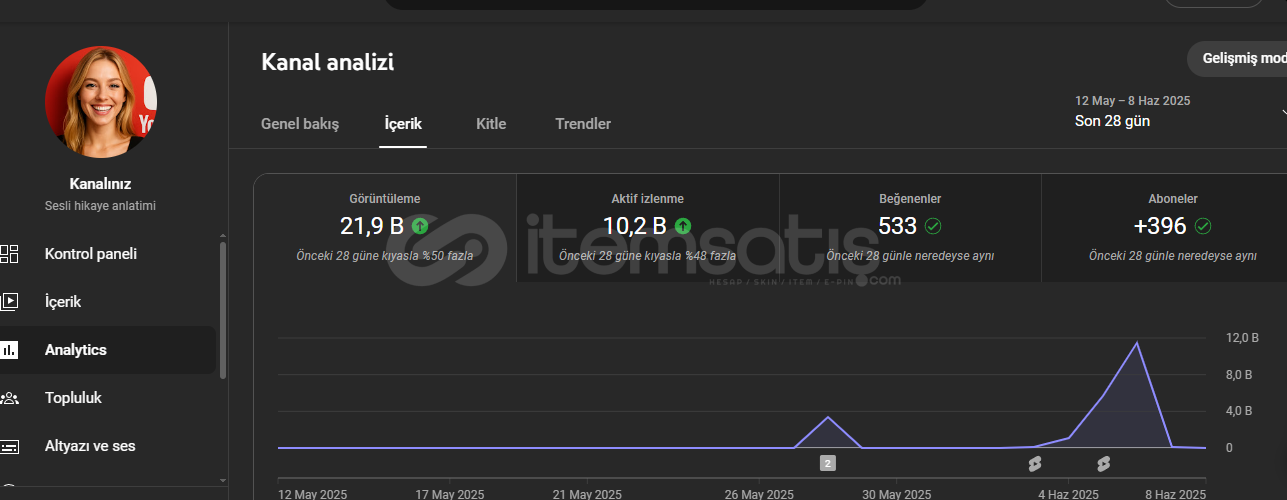Switch to the Trendler tab

click(583, 124)
